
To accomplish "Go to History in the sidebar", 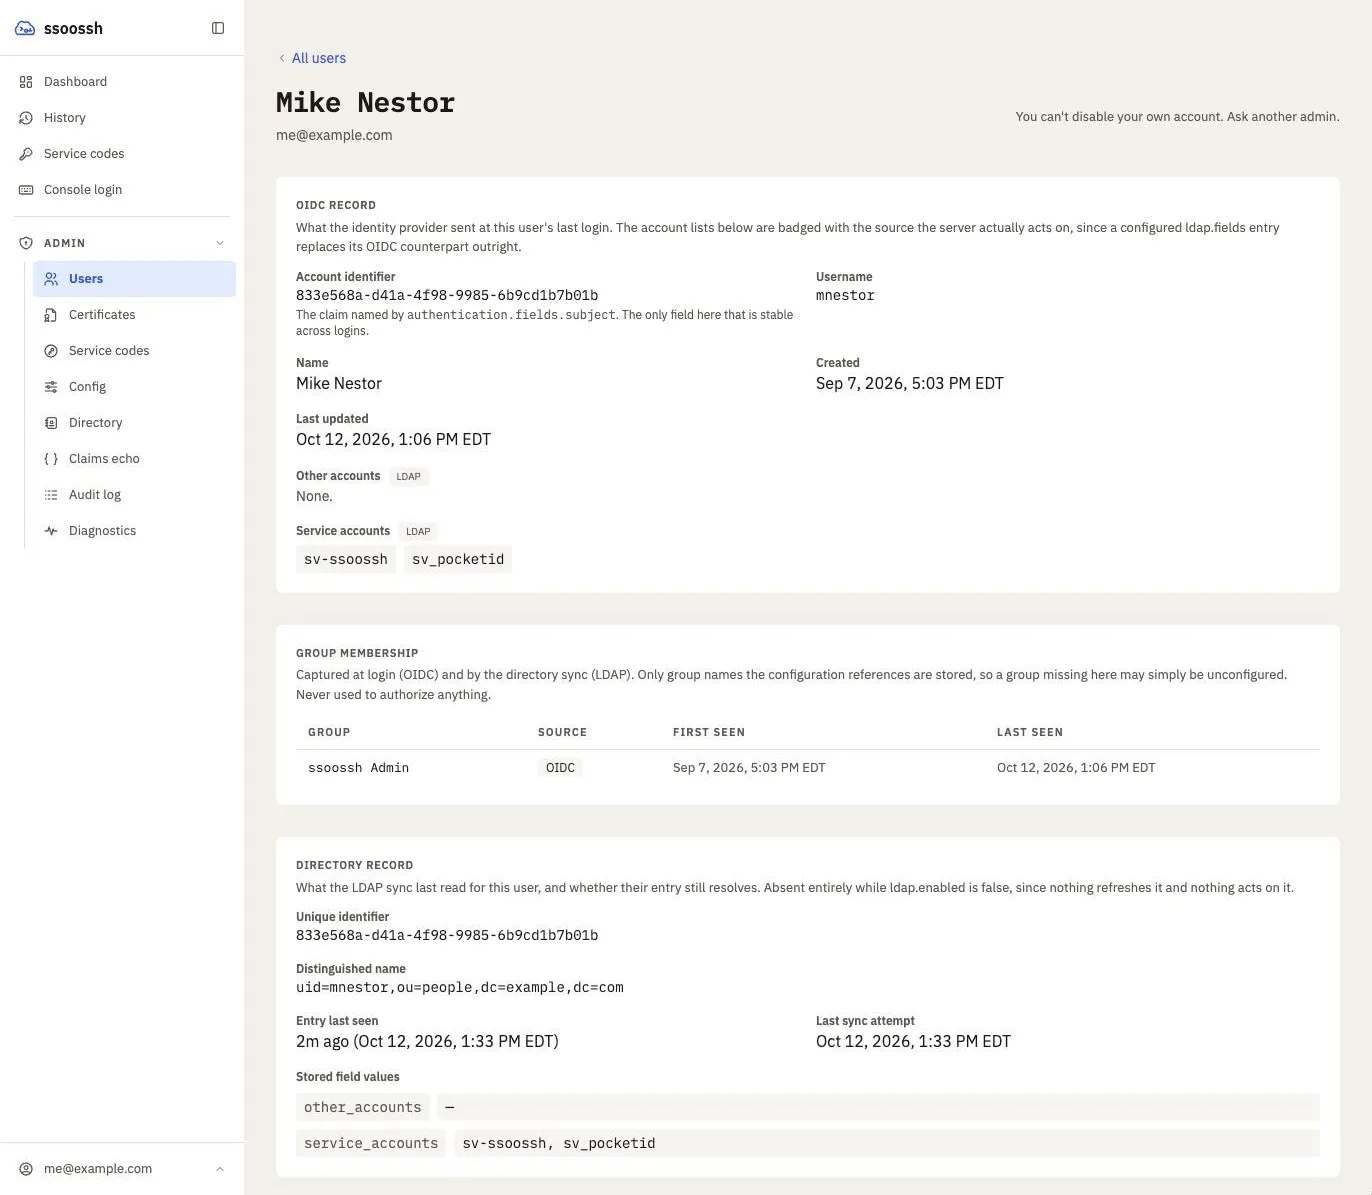I will (122, 118).
